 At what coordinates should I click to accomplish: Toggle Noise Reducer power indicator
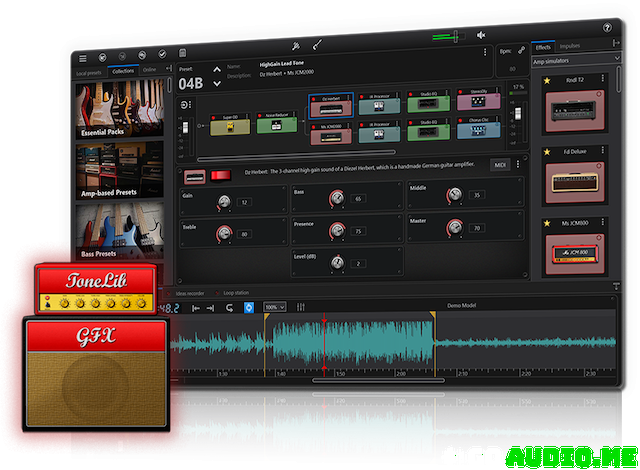260,116
